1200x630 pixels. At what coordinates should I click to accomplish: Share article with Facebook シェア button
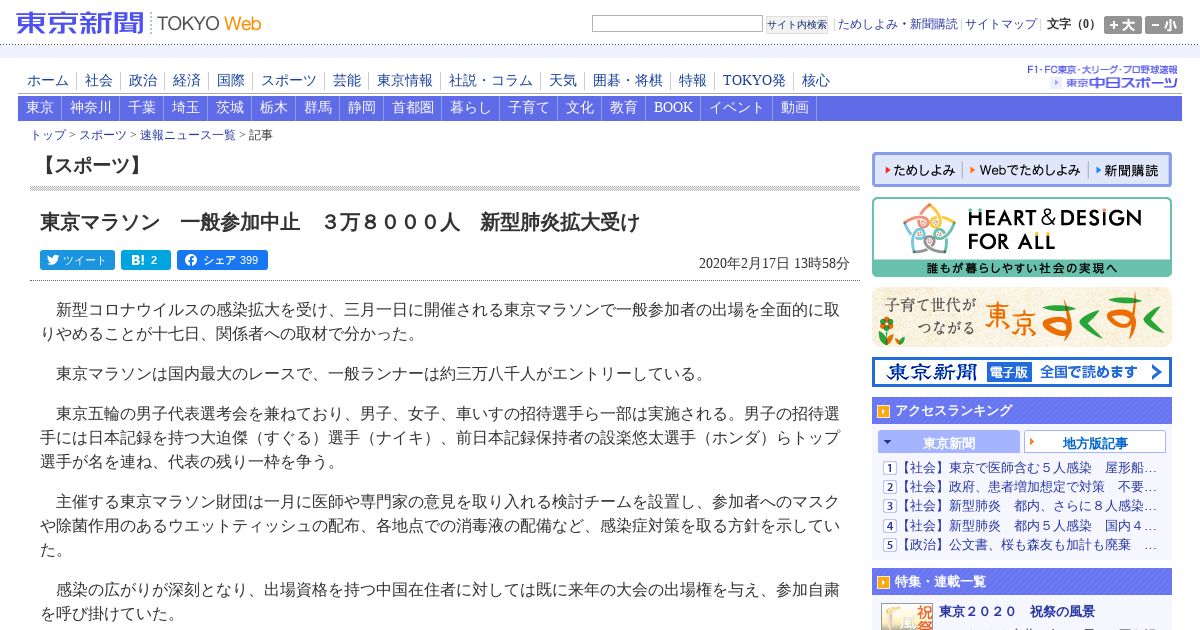222,260
